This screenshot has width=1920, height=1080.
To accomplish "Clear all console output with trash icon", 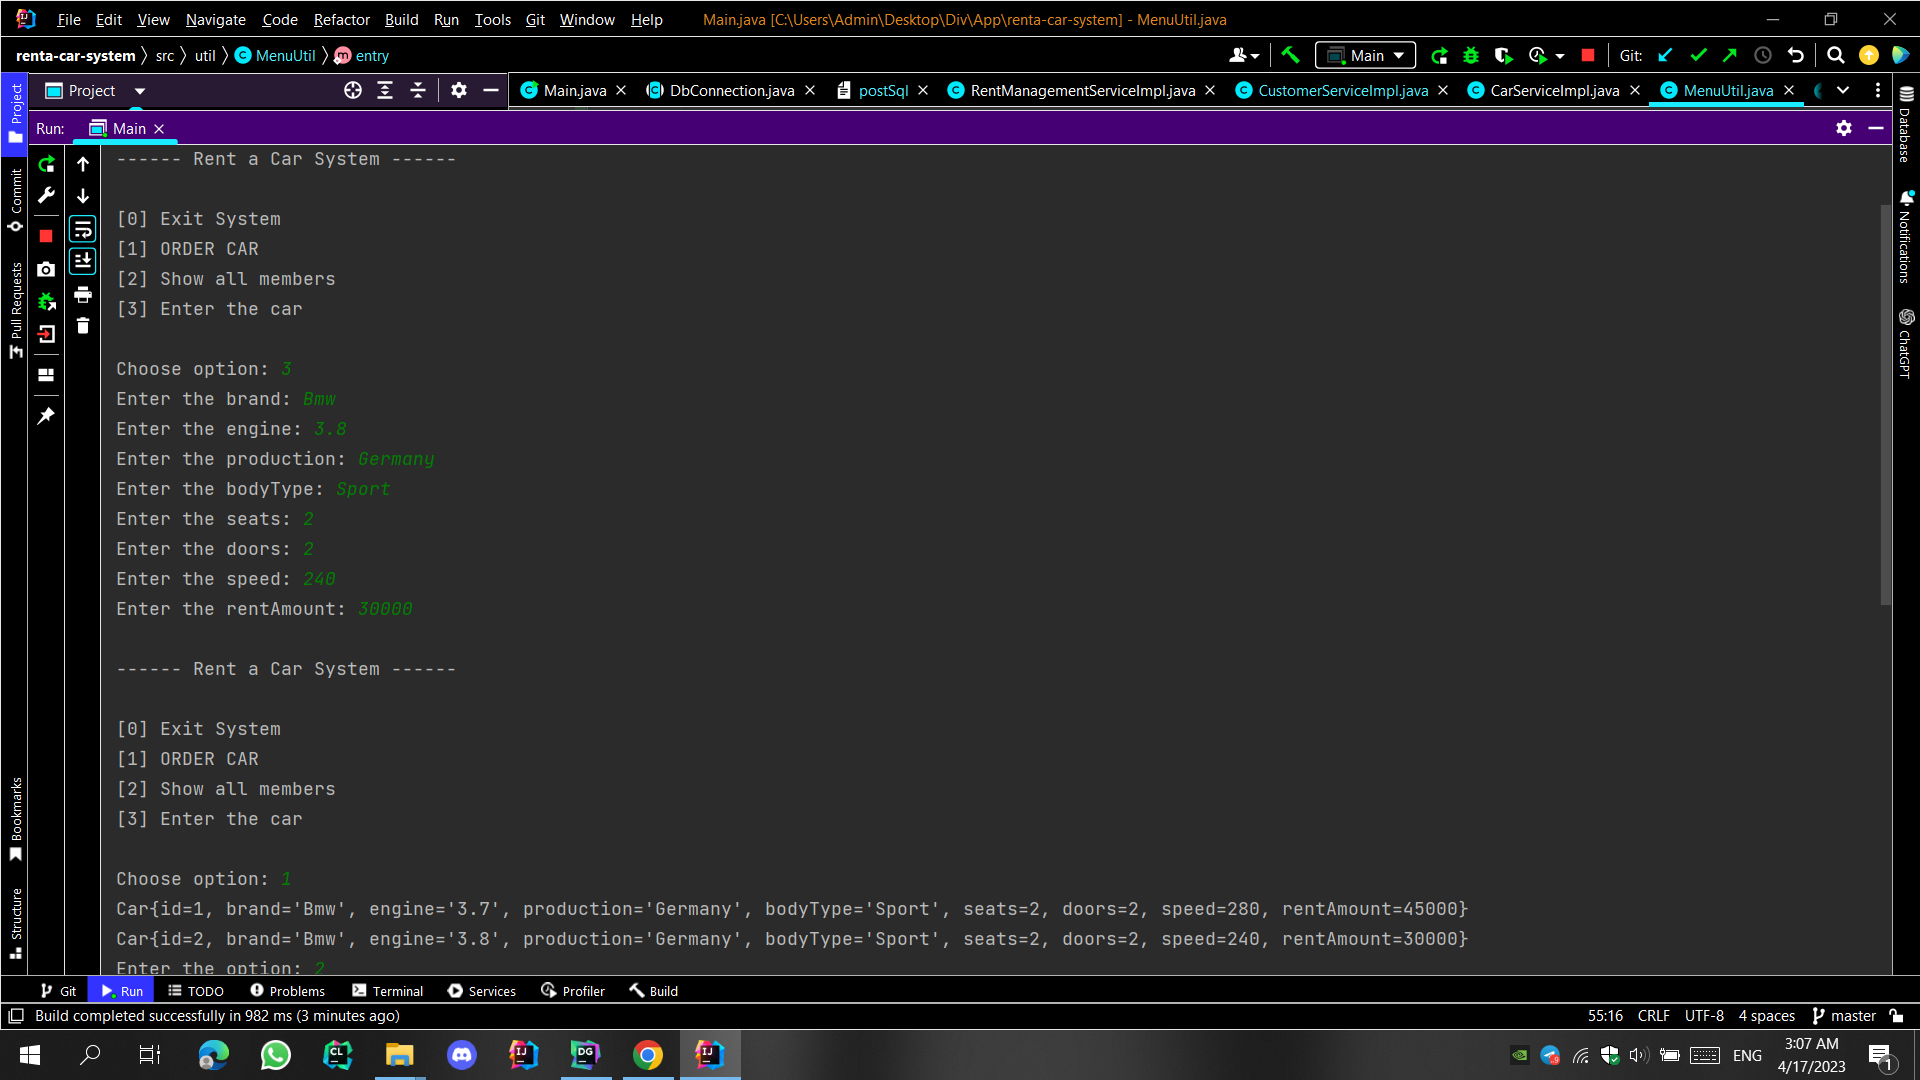I will point(83,326).
